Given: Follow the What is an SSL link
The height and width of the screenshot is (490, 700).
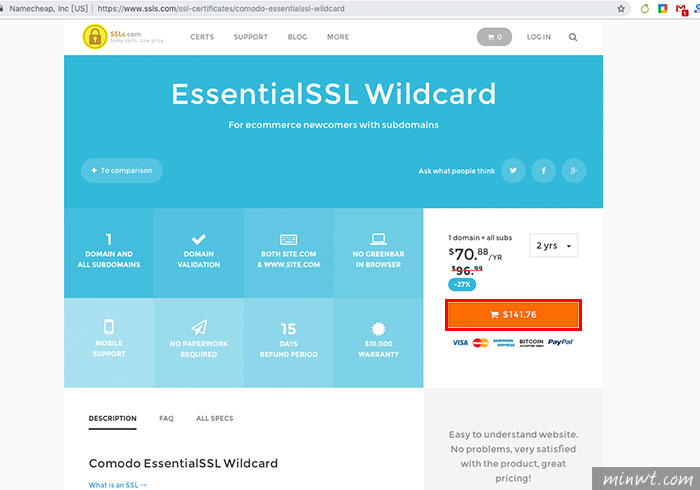Looking at the screenshot, I should 117,485.
